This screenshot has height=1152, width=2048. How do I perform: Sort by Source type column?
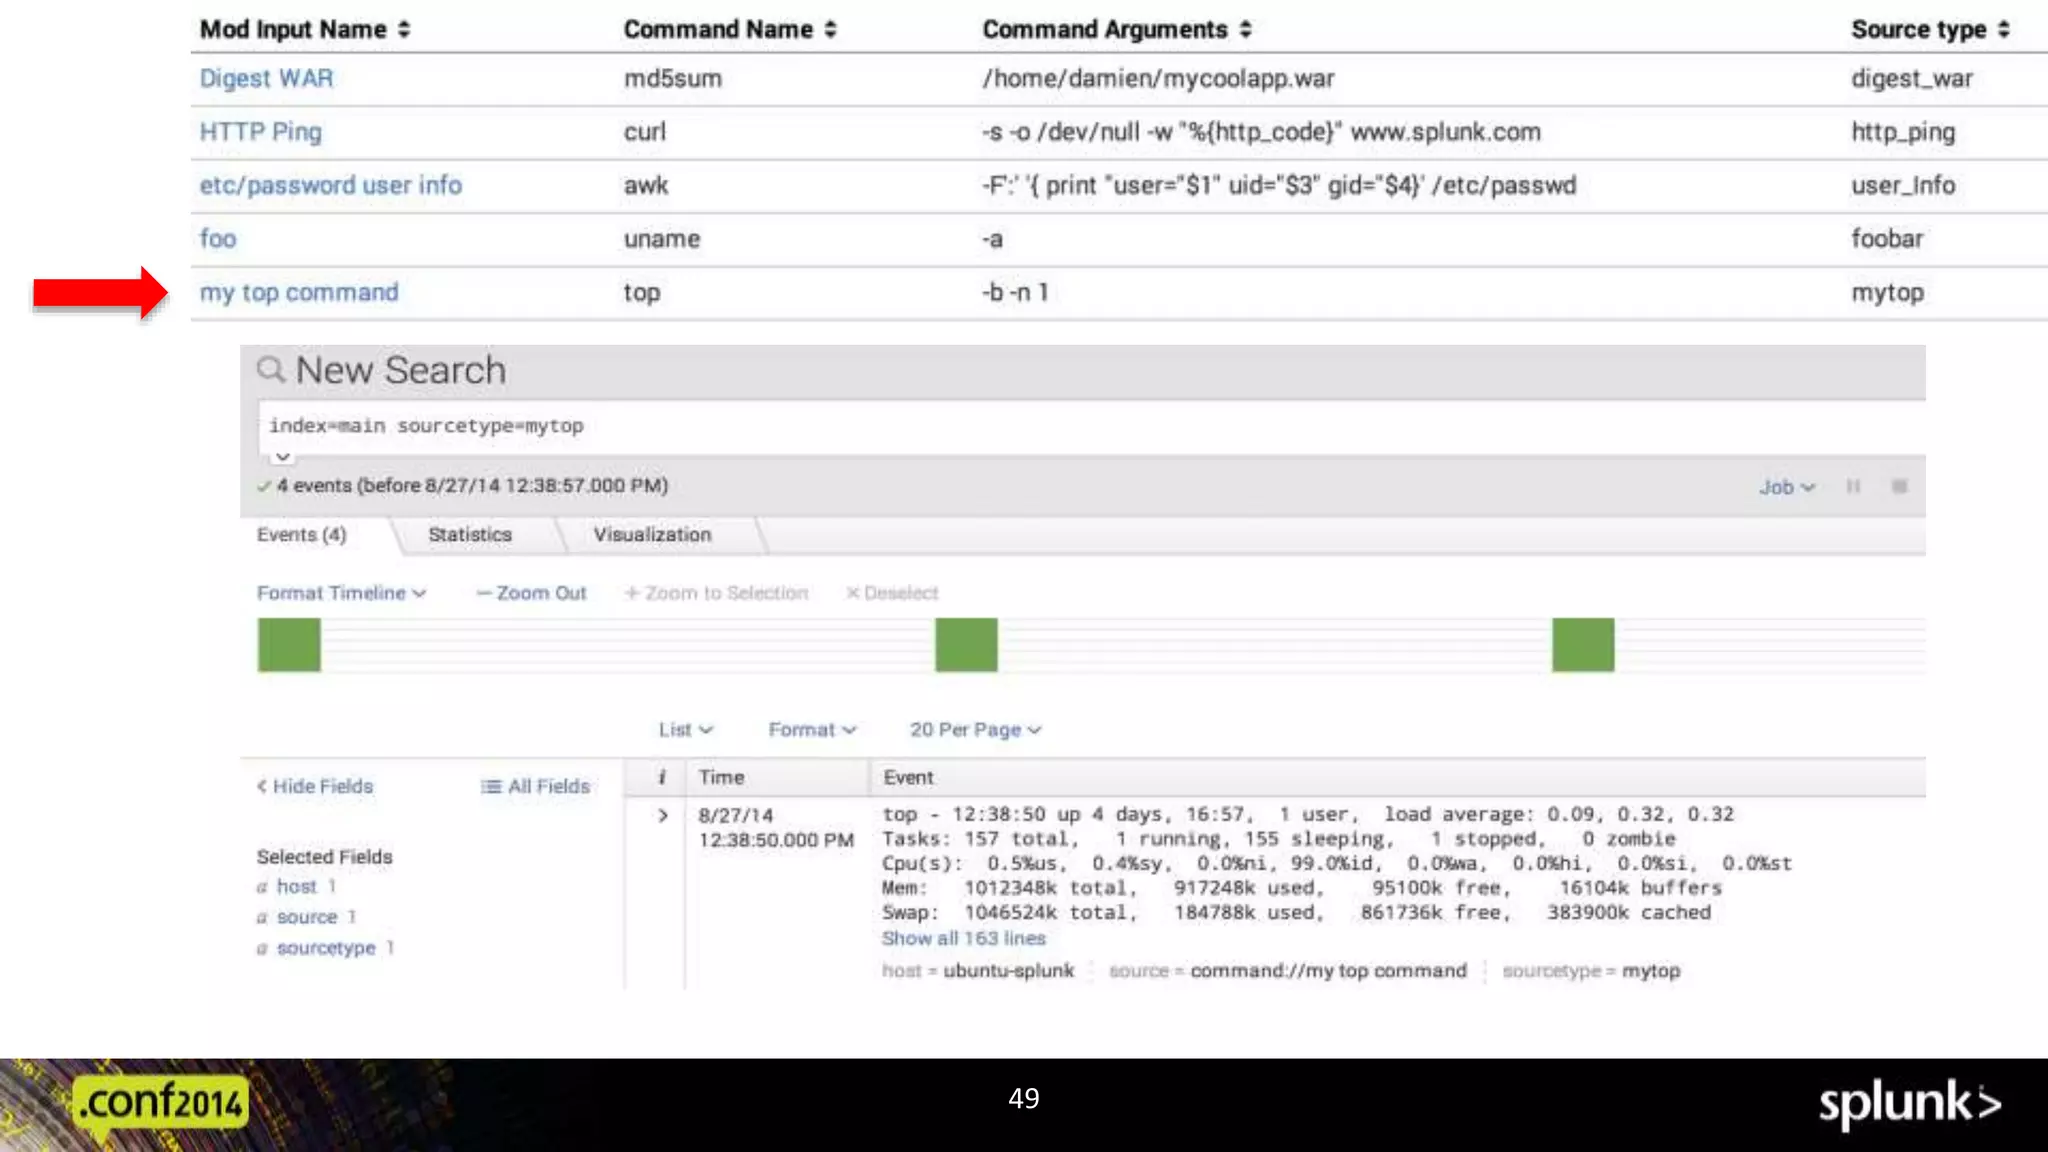coord(1930,30)
